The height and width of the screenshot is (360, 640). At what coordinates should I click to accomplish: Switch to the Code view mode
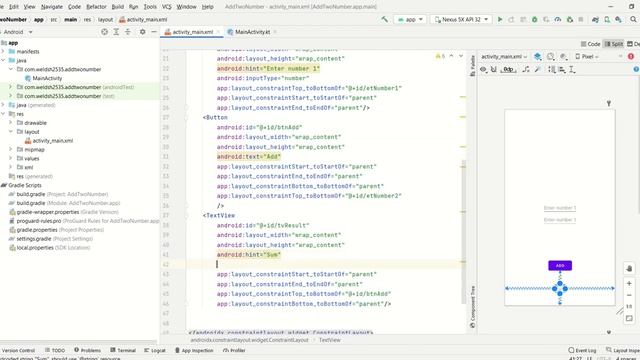(590, 44)
